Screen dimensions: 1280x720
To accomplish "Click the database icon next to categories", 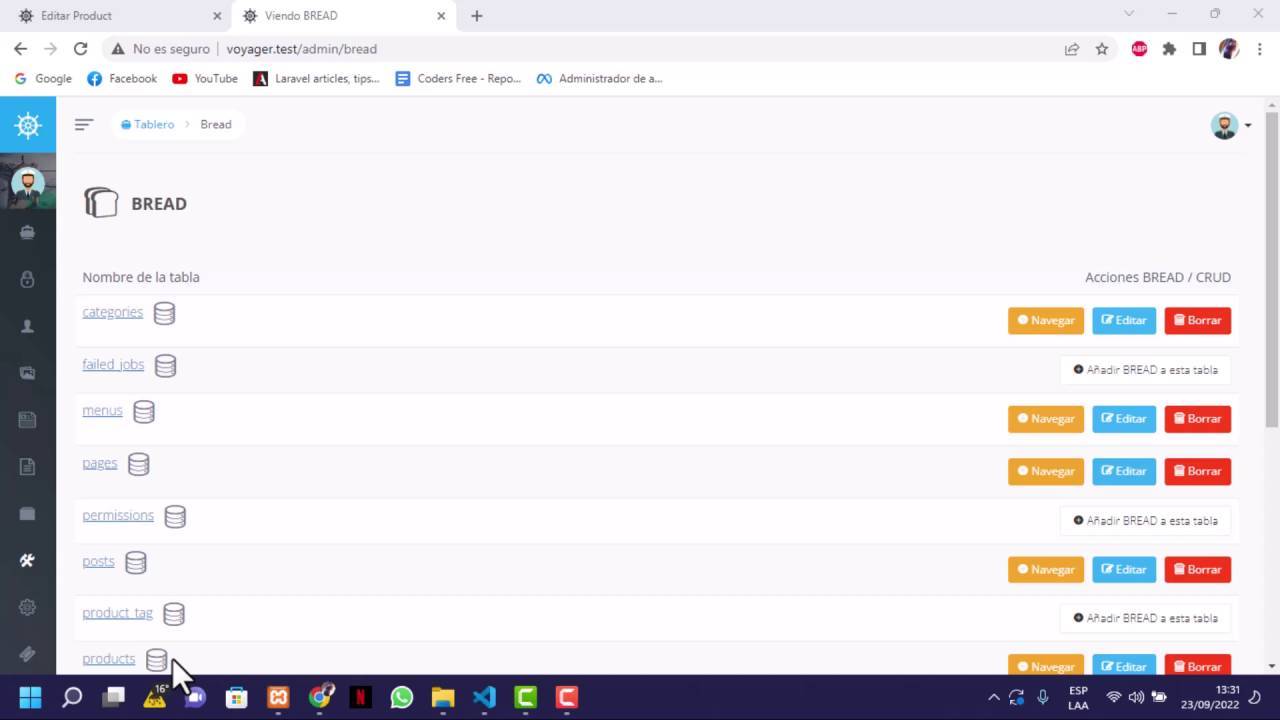I will 164,313.
